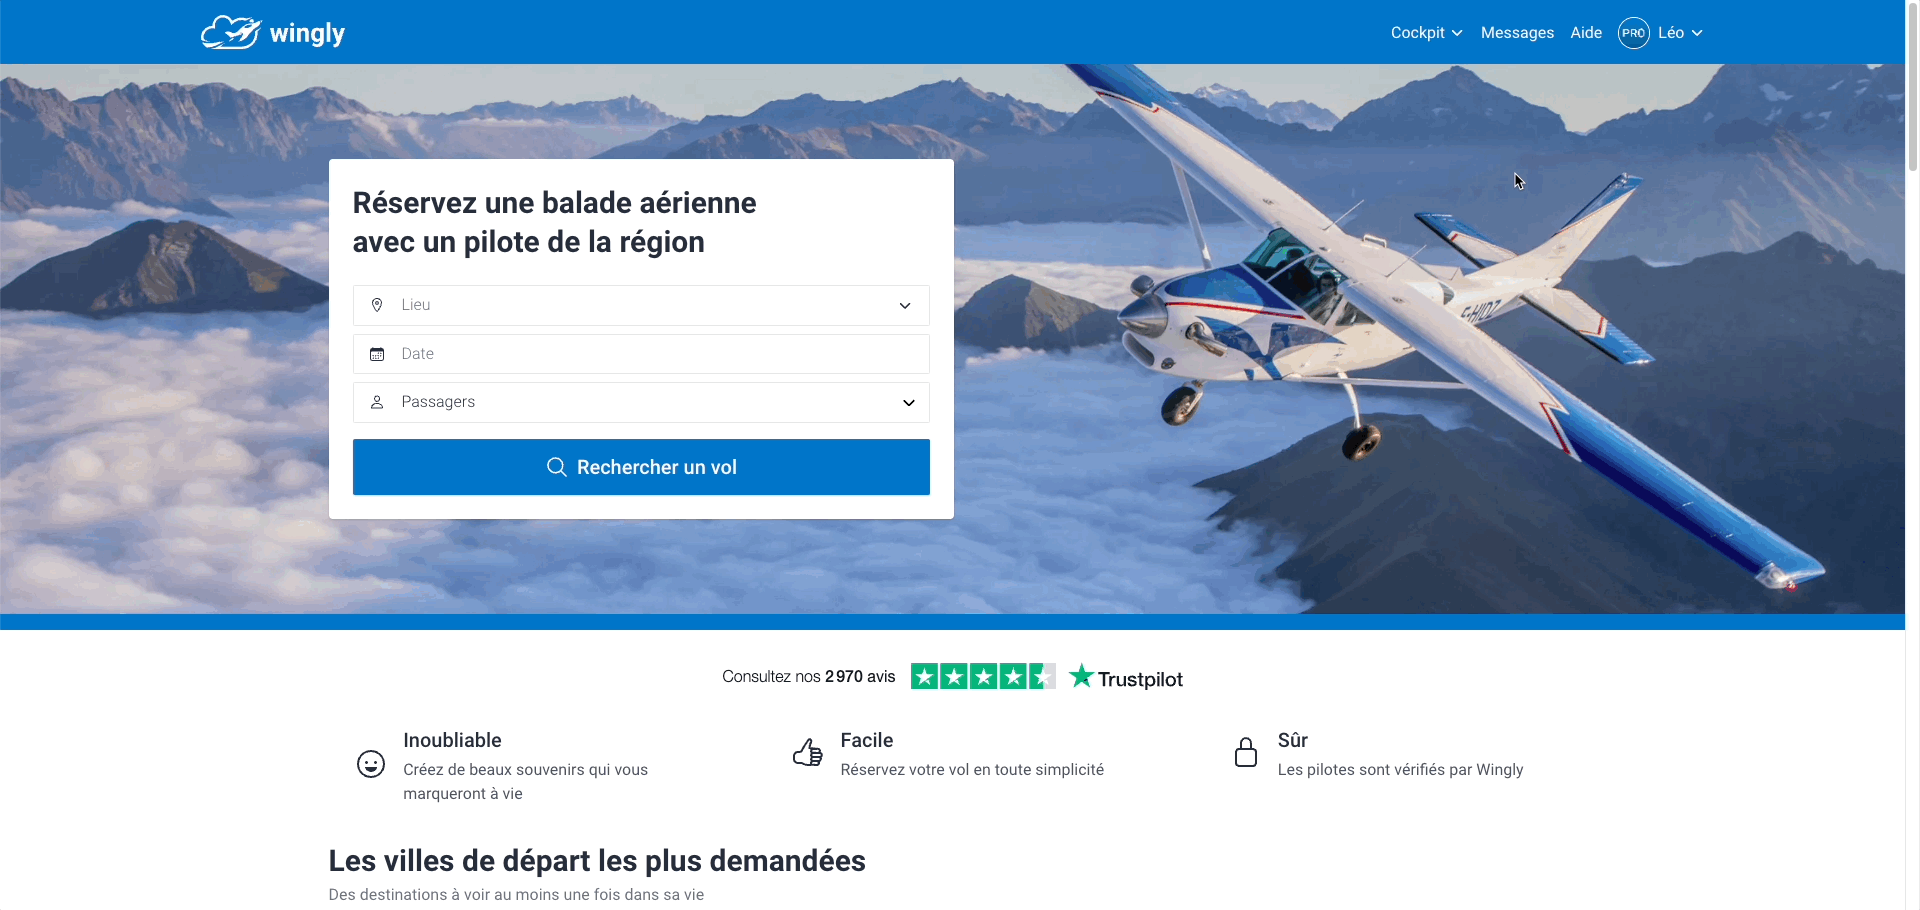Click the thumbs-up Facile icon
The image size is (1920, 910).
[x=808, y=752]
